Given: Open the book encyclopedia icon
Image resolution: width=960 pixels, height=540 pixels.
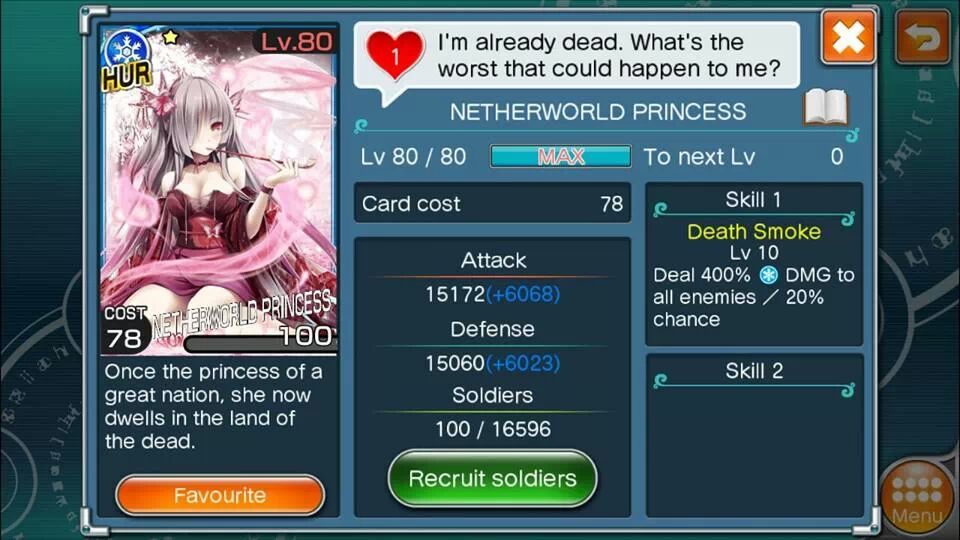Looking at the screenshot, I should click(826, 108).
